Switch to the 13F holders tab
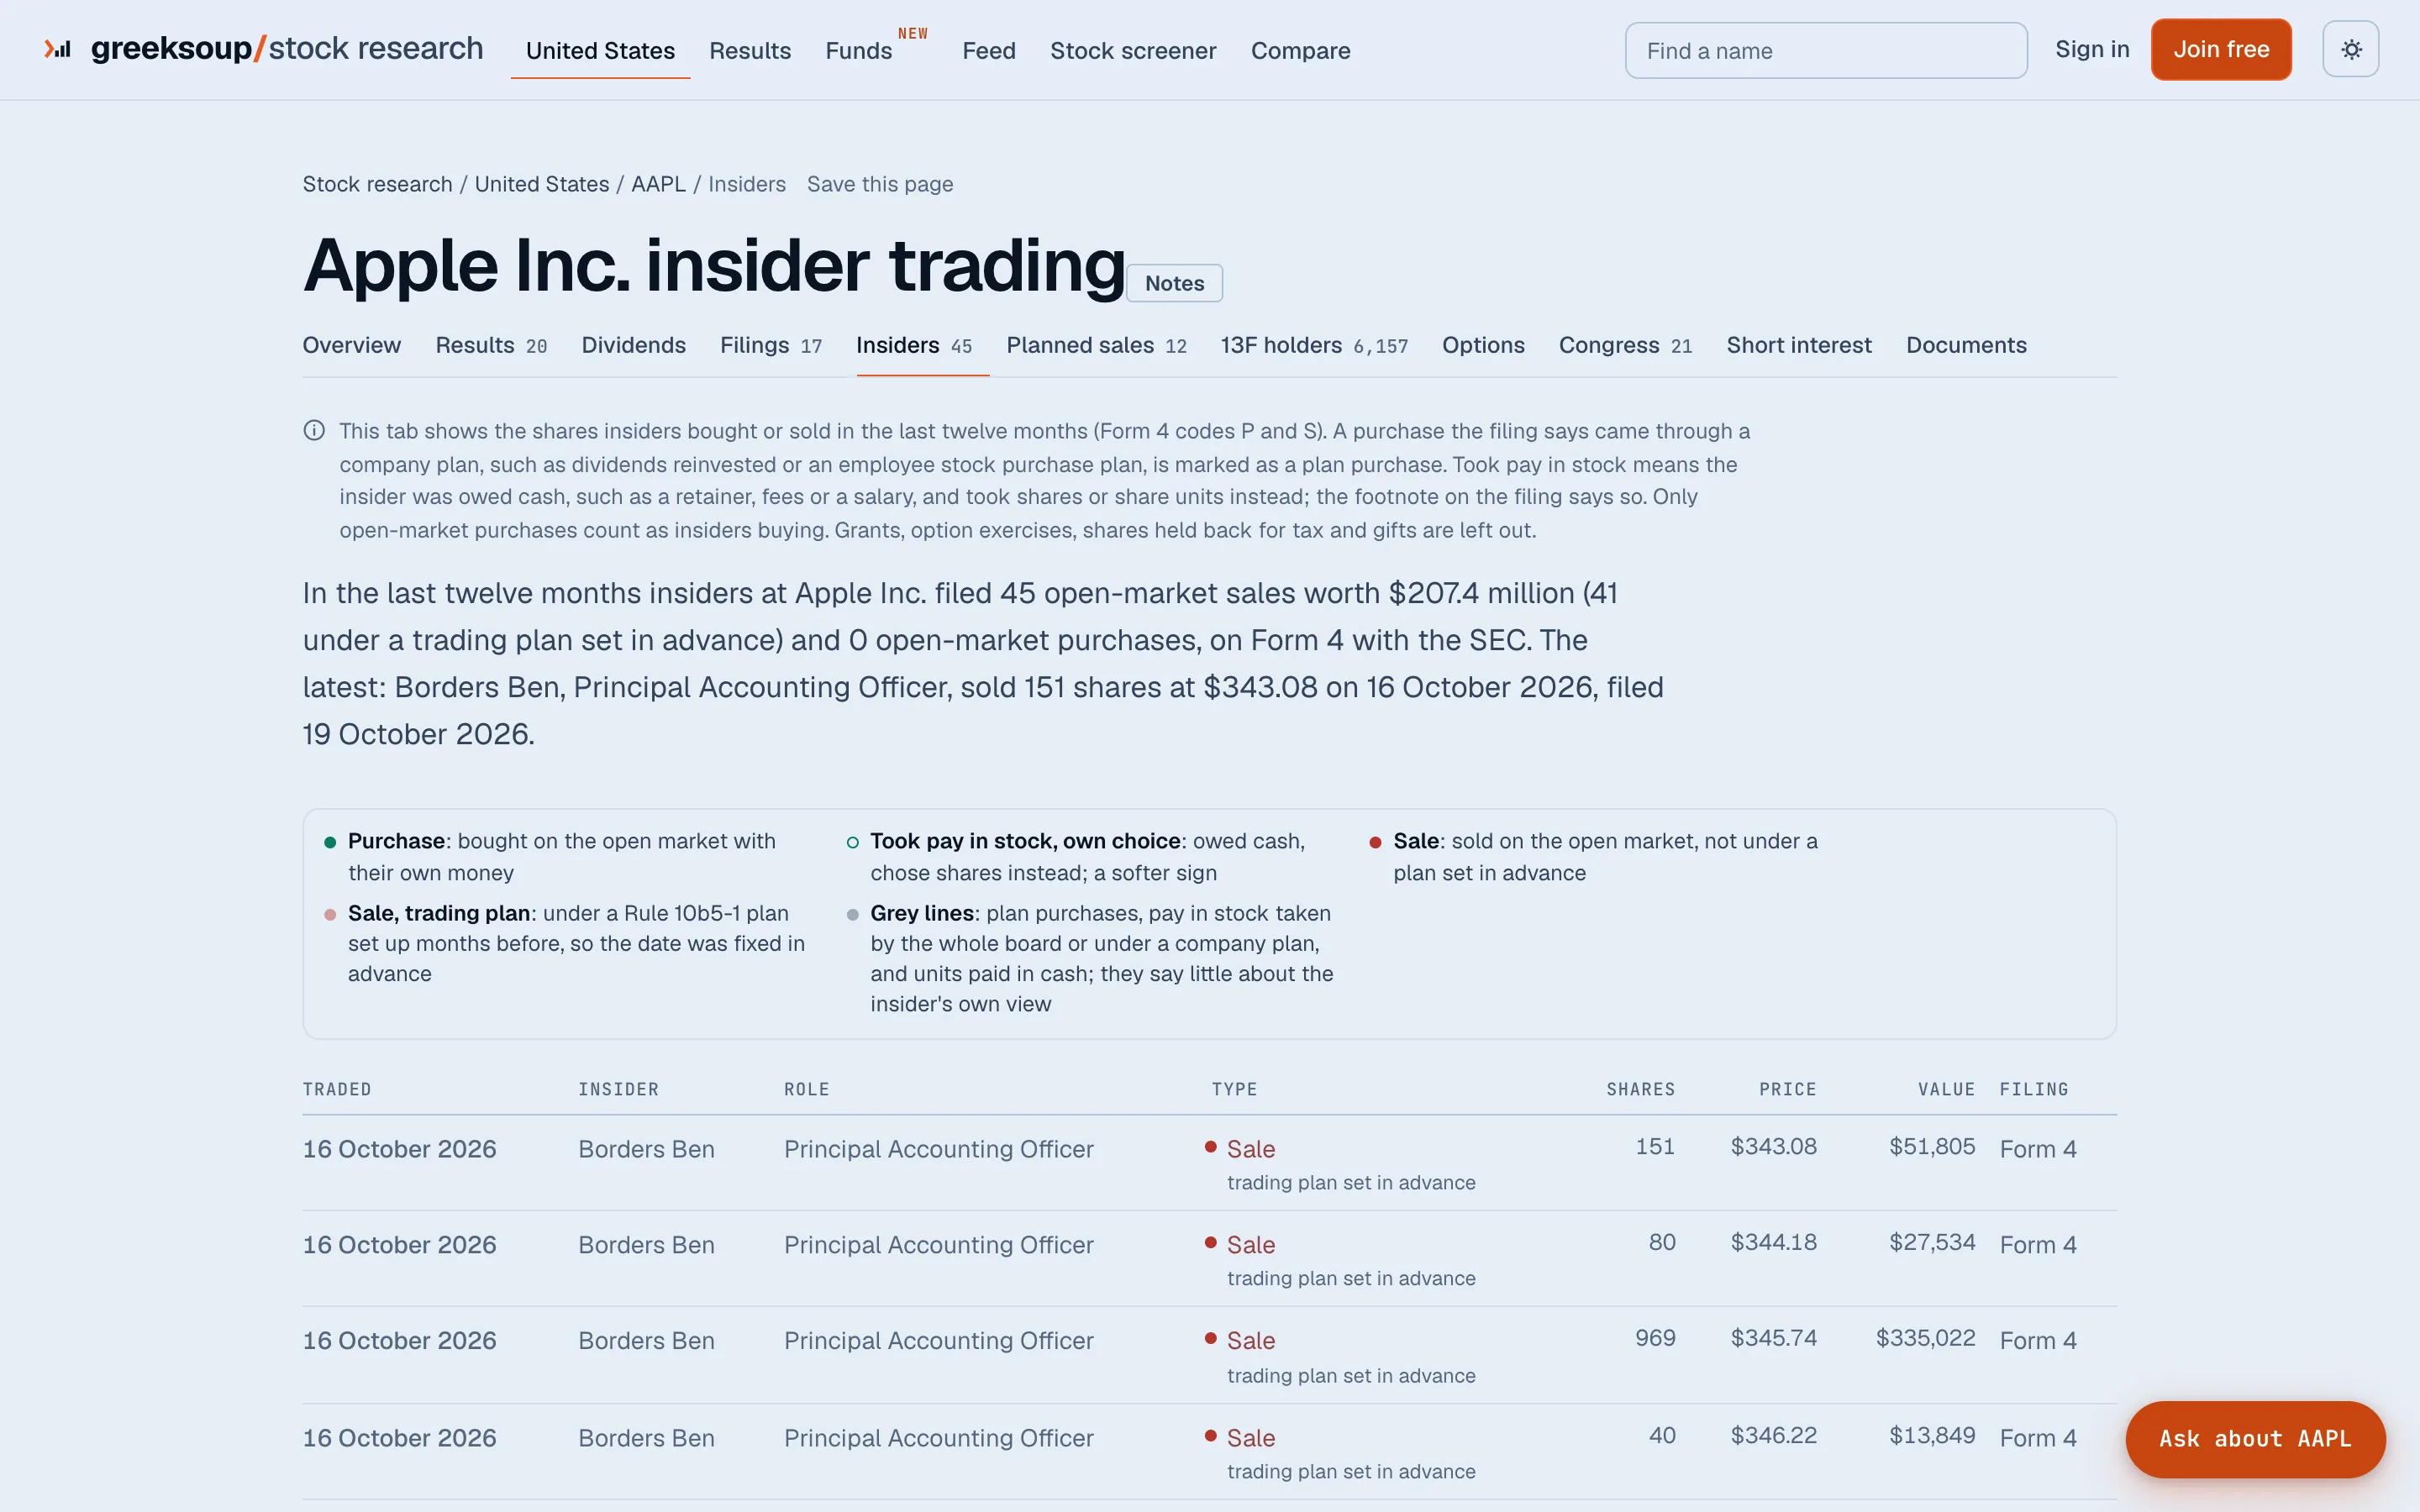This screenshot has height=1512, width=2420. (1314, 345)
